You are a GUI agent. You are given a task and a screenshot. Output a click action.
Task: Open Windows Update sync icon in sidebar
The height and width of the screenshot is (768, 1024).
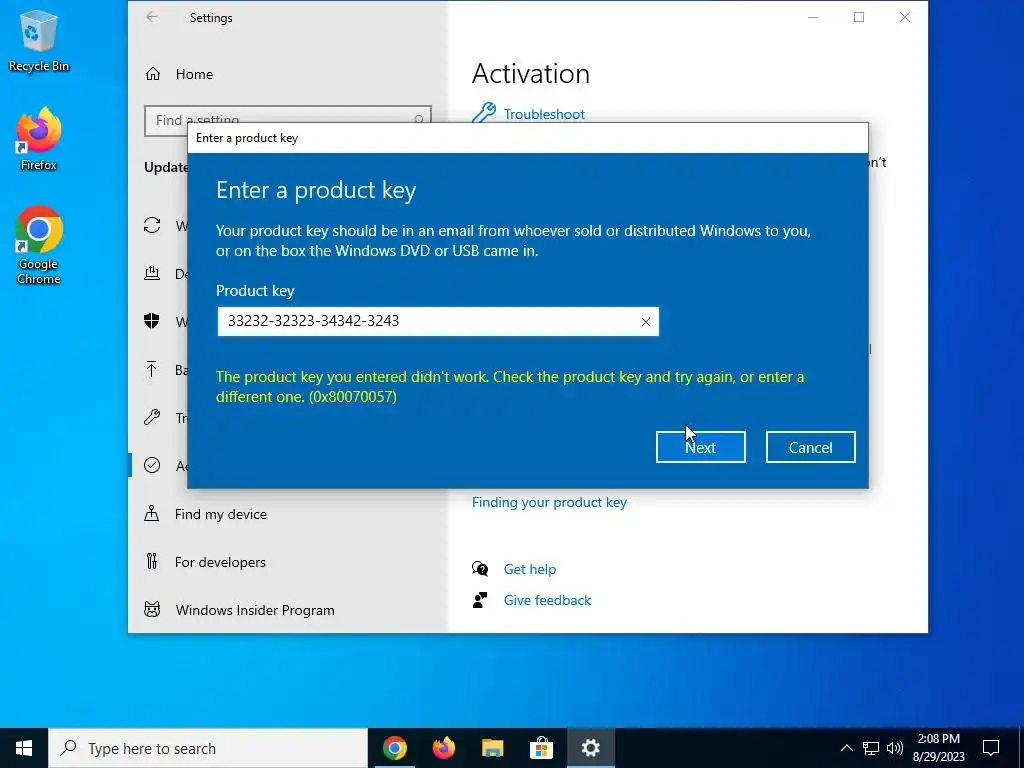pyautogui.click(x=152, y=225)
